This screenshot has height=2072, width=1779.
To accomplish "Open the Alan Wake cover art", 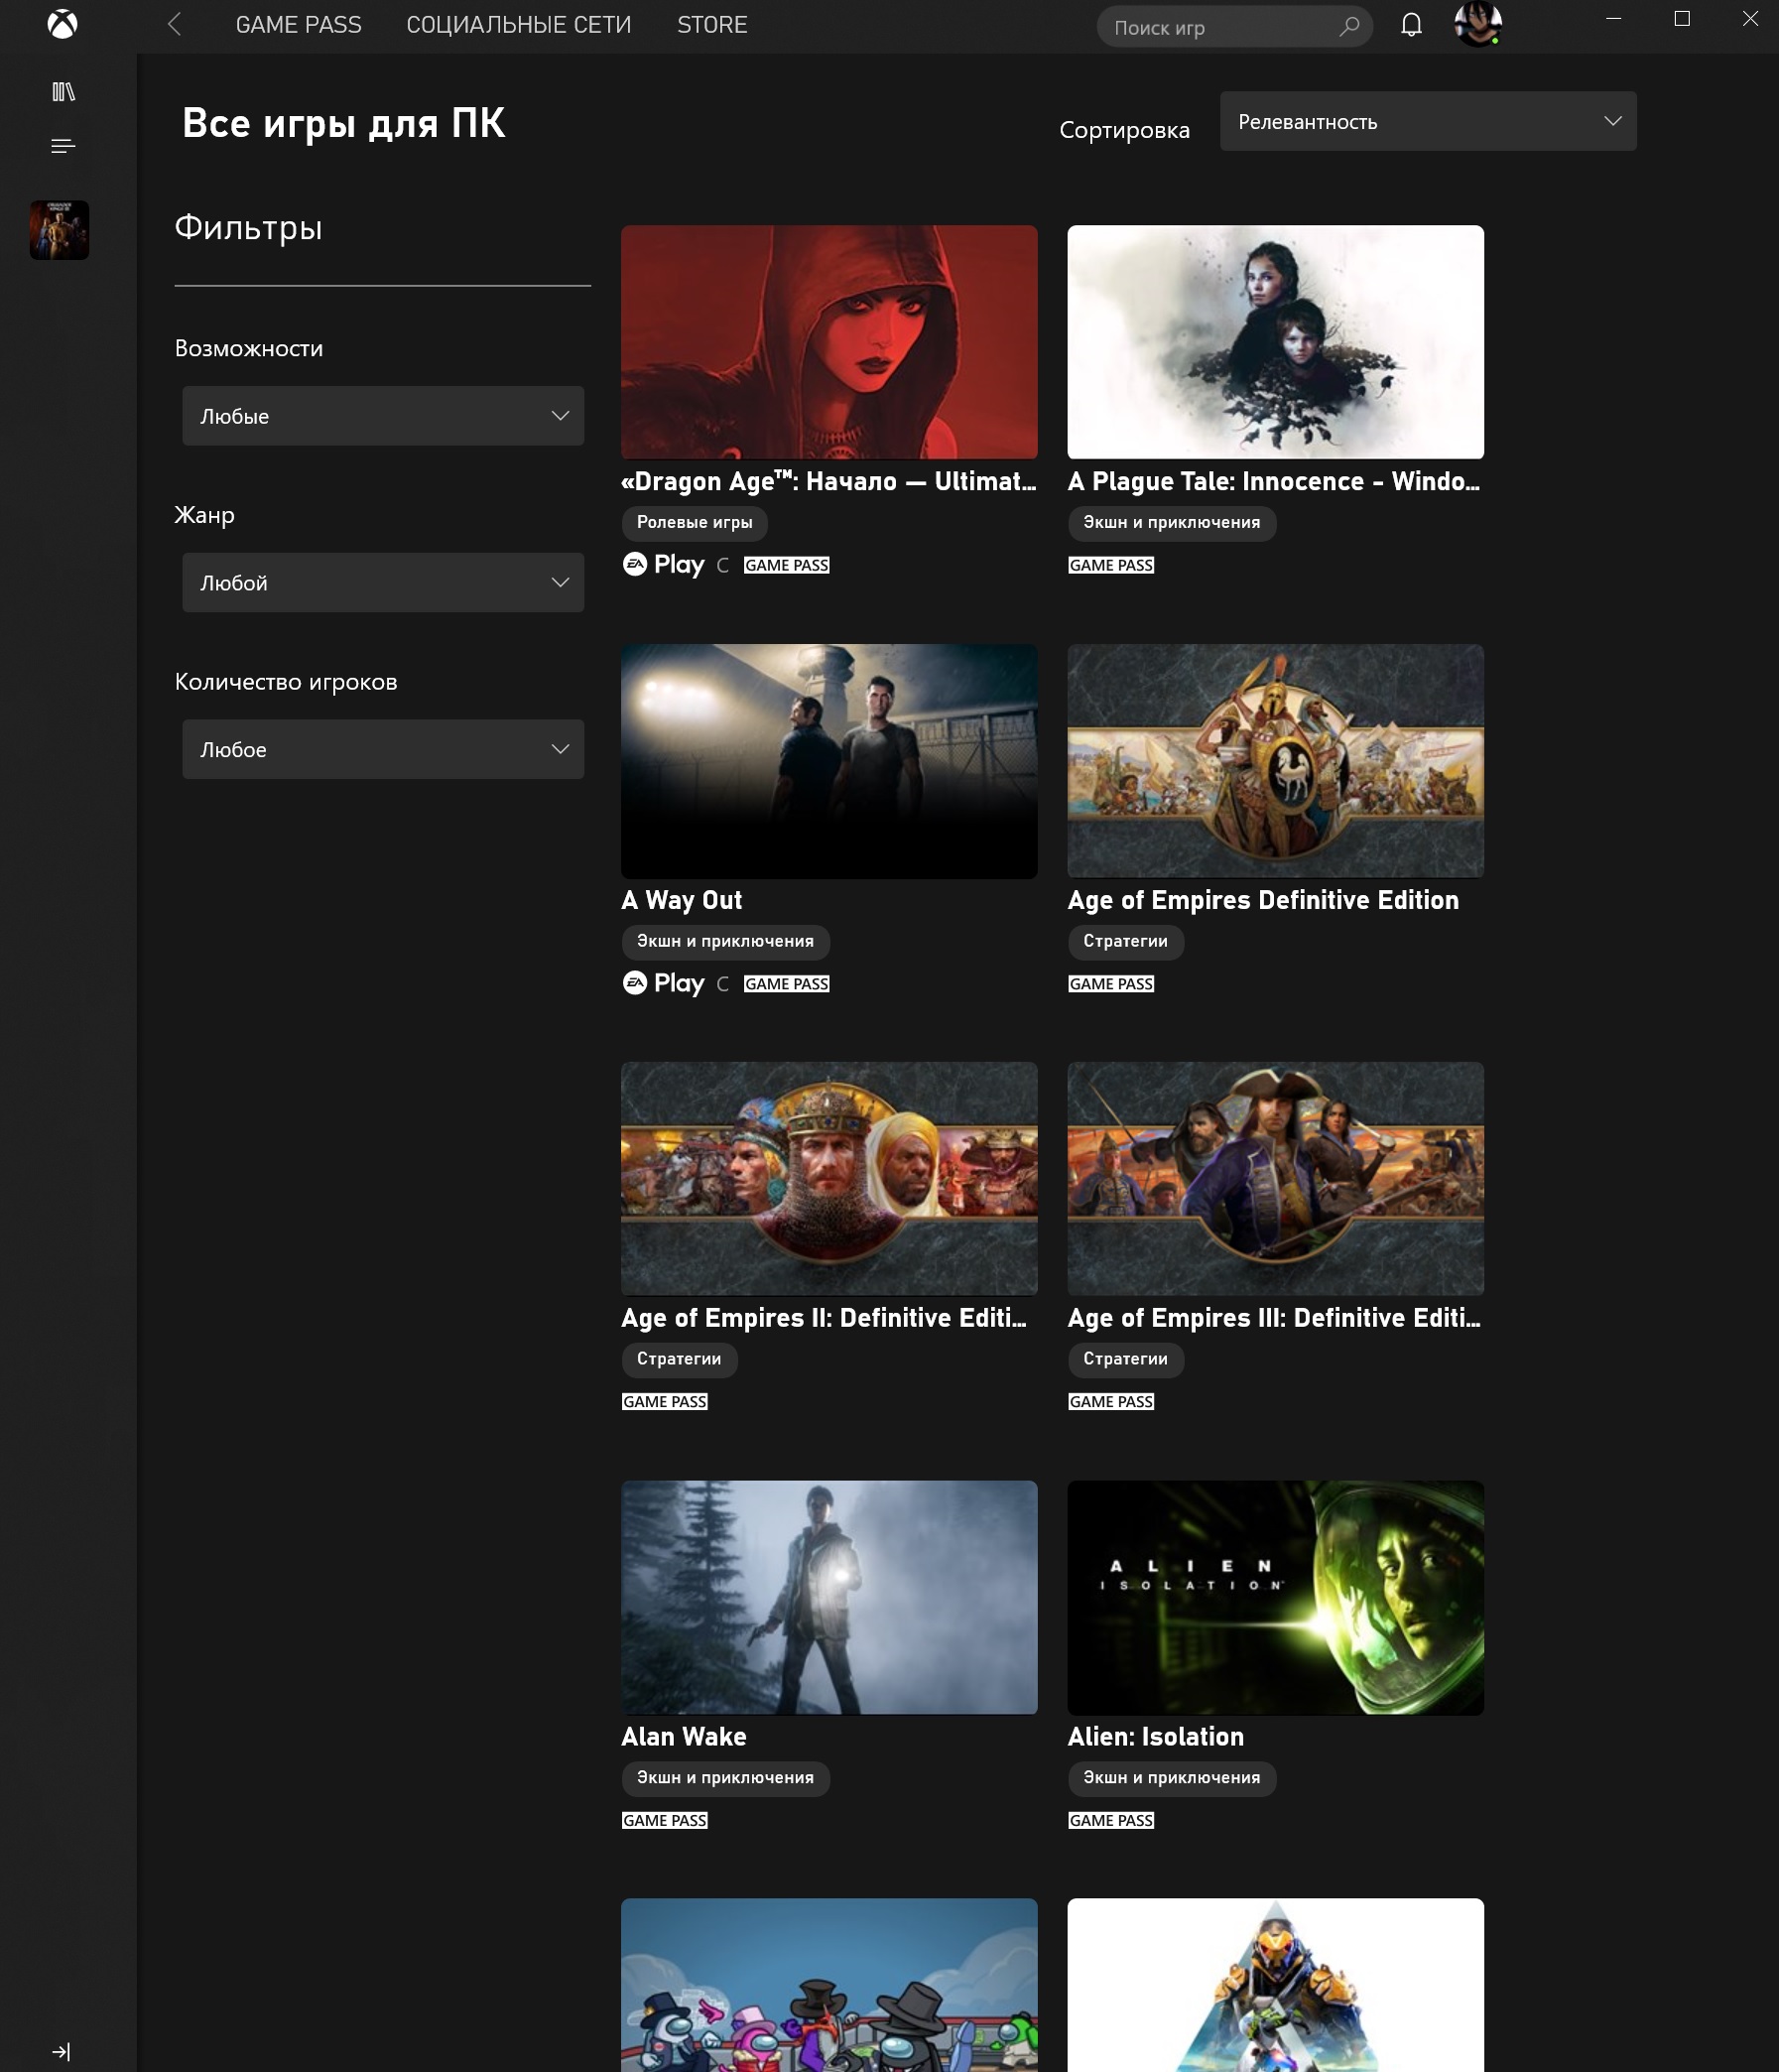I will (829, 1598).
